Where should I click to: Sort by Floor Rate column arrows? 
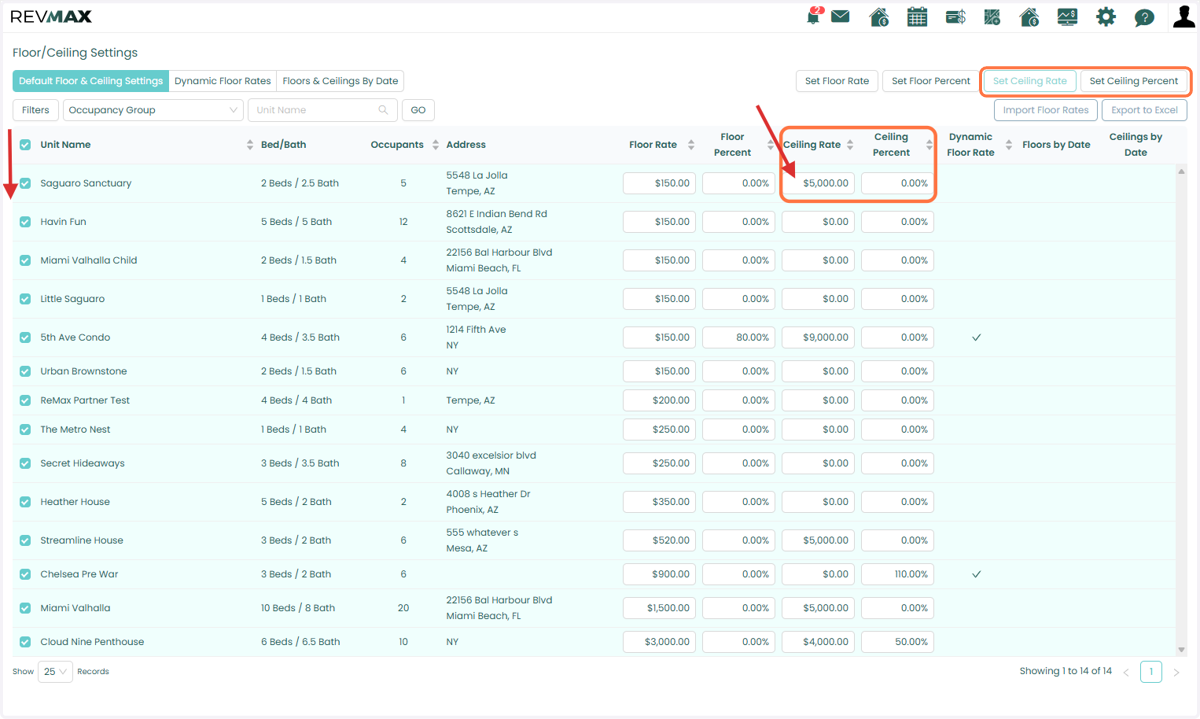691,145
